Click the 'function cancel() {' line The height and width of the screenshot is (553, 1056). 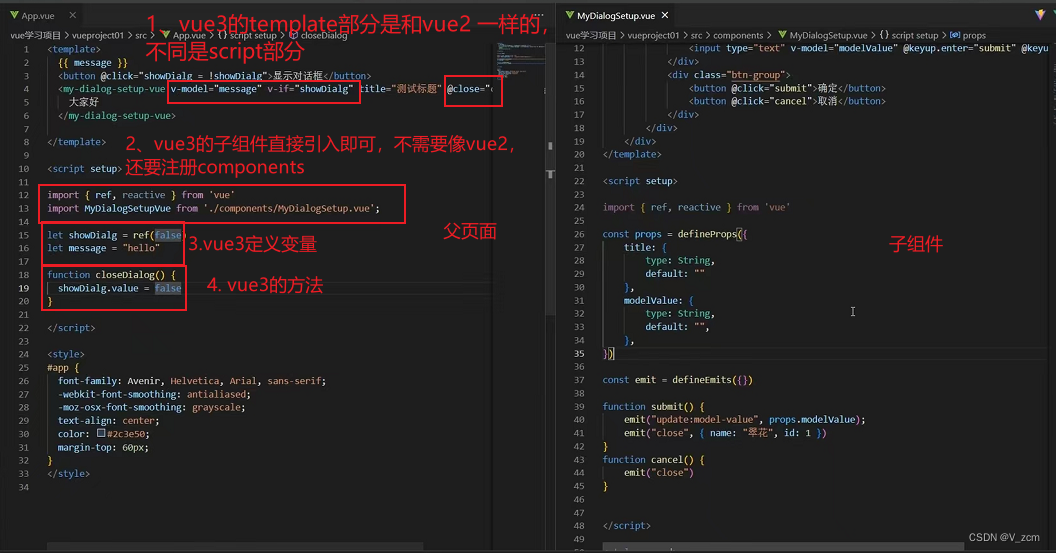point(653,460)
